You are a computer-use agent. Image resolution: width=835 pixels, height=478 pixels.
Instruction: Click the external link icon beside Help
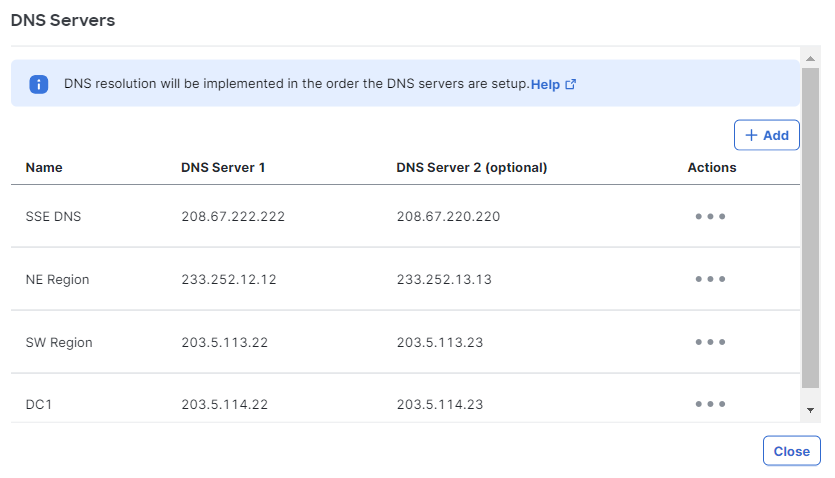coord(570,84)
